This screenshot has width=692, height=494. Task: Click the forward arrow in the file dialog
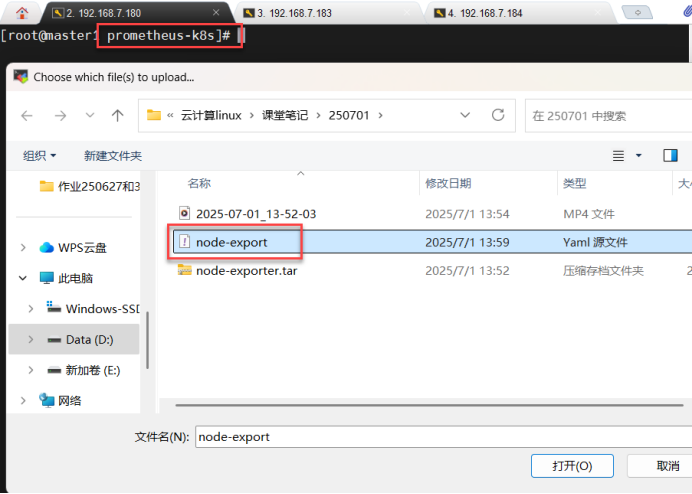(x=59, y=115)
